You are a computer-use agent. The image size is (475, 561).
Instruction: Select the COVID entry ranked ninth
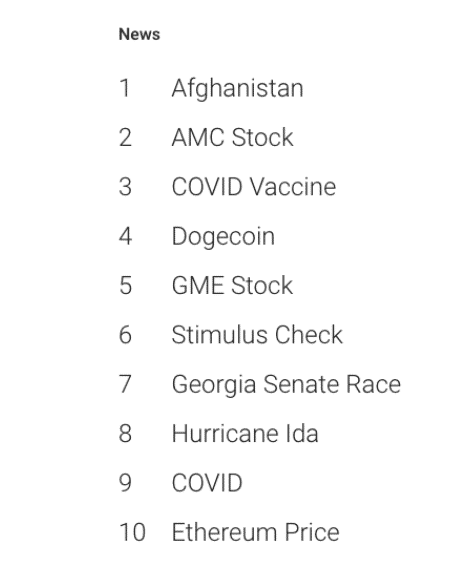tap(207, 483)
